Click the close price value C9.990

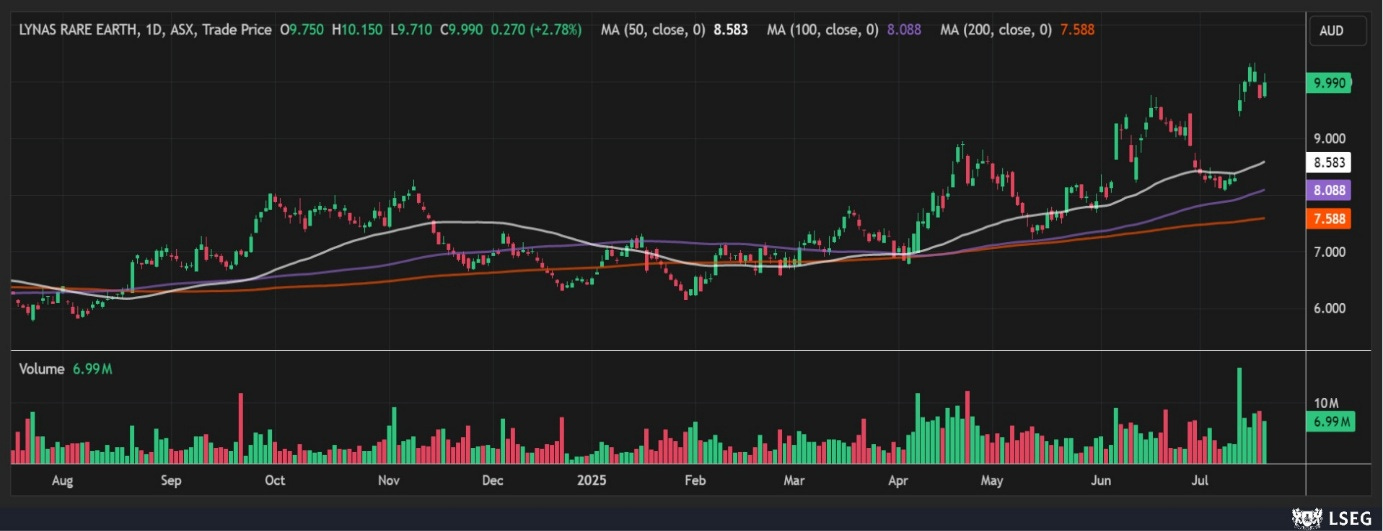click(x=461, y=30)
